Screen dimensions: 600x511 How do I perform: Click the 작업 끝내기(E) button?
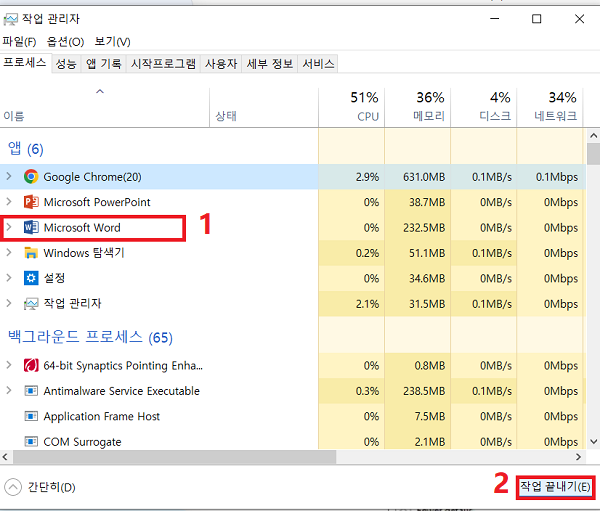tap(555, 487)
